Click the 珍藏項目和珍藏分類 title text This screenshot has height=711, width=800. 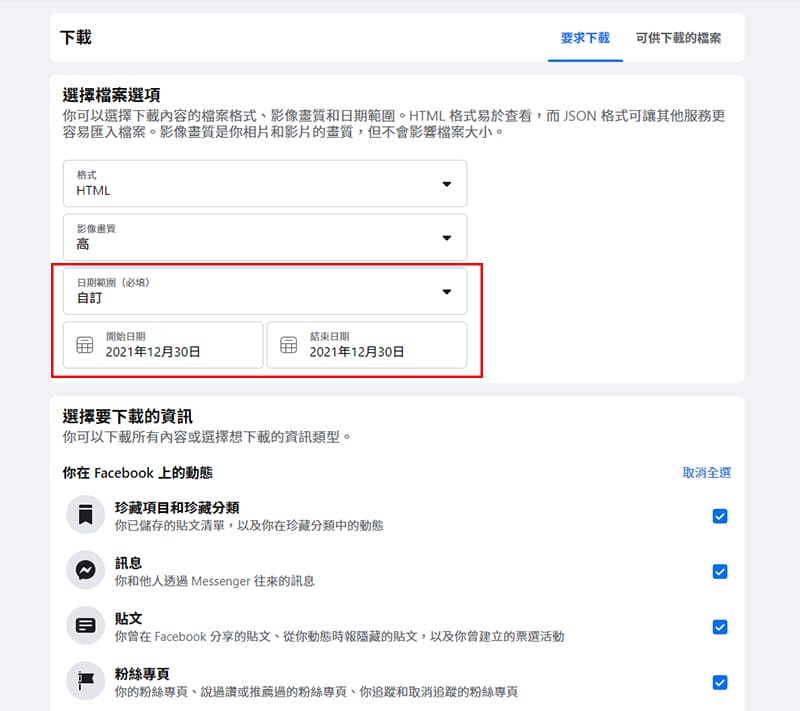177,507
